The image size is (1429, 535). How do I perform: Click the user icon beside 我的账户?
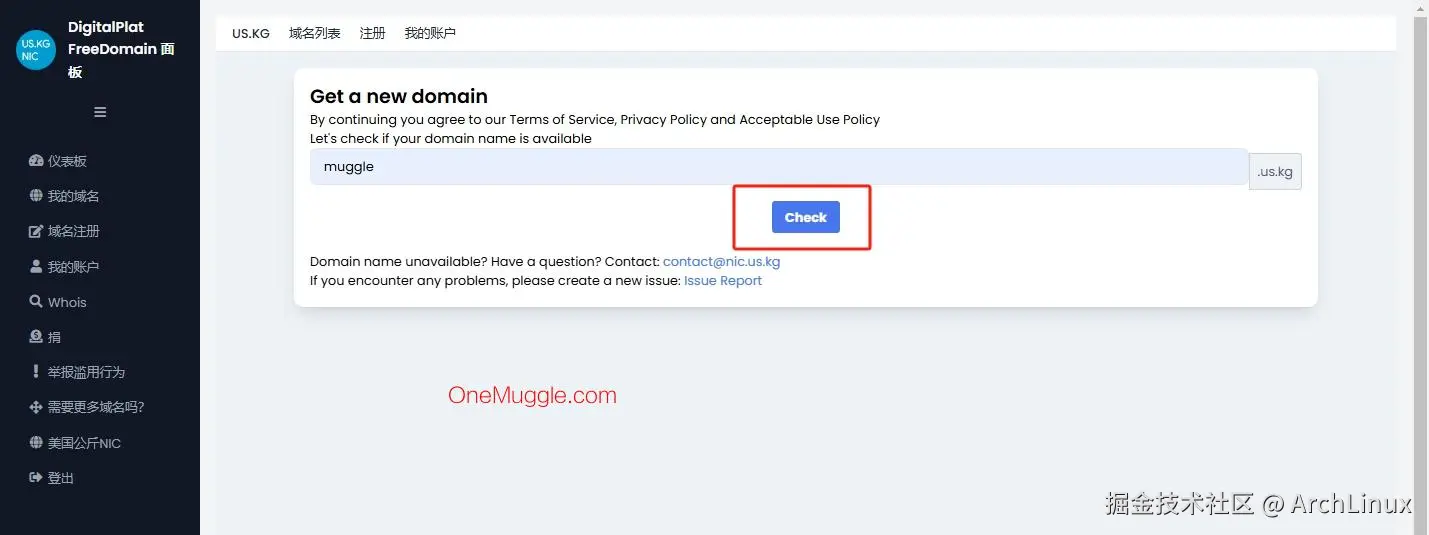(37, 267)
